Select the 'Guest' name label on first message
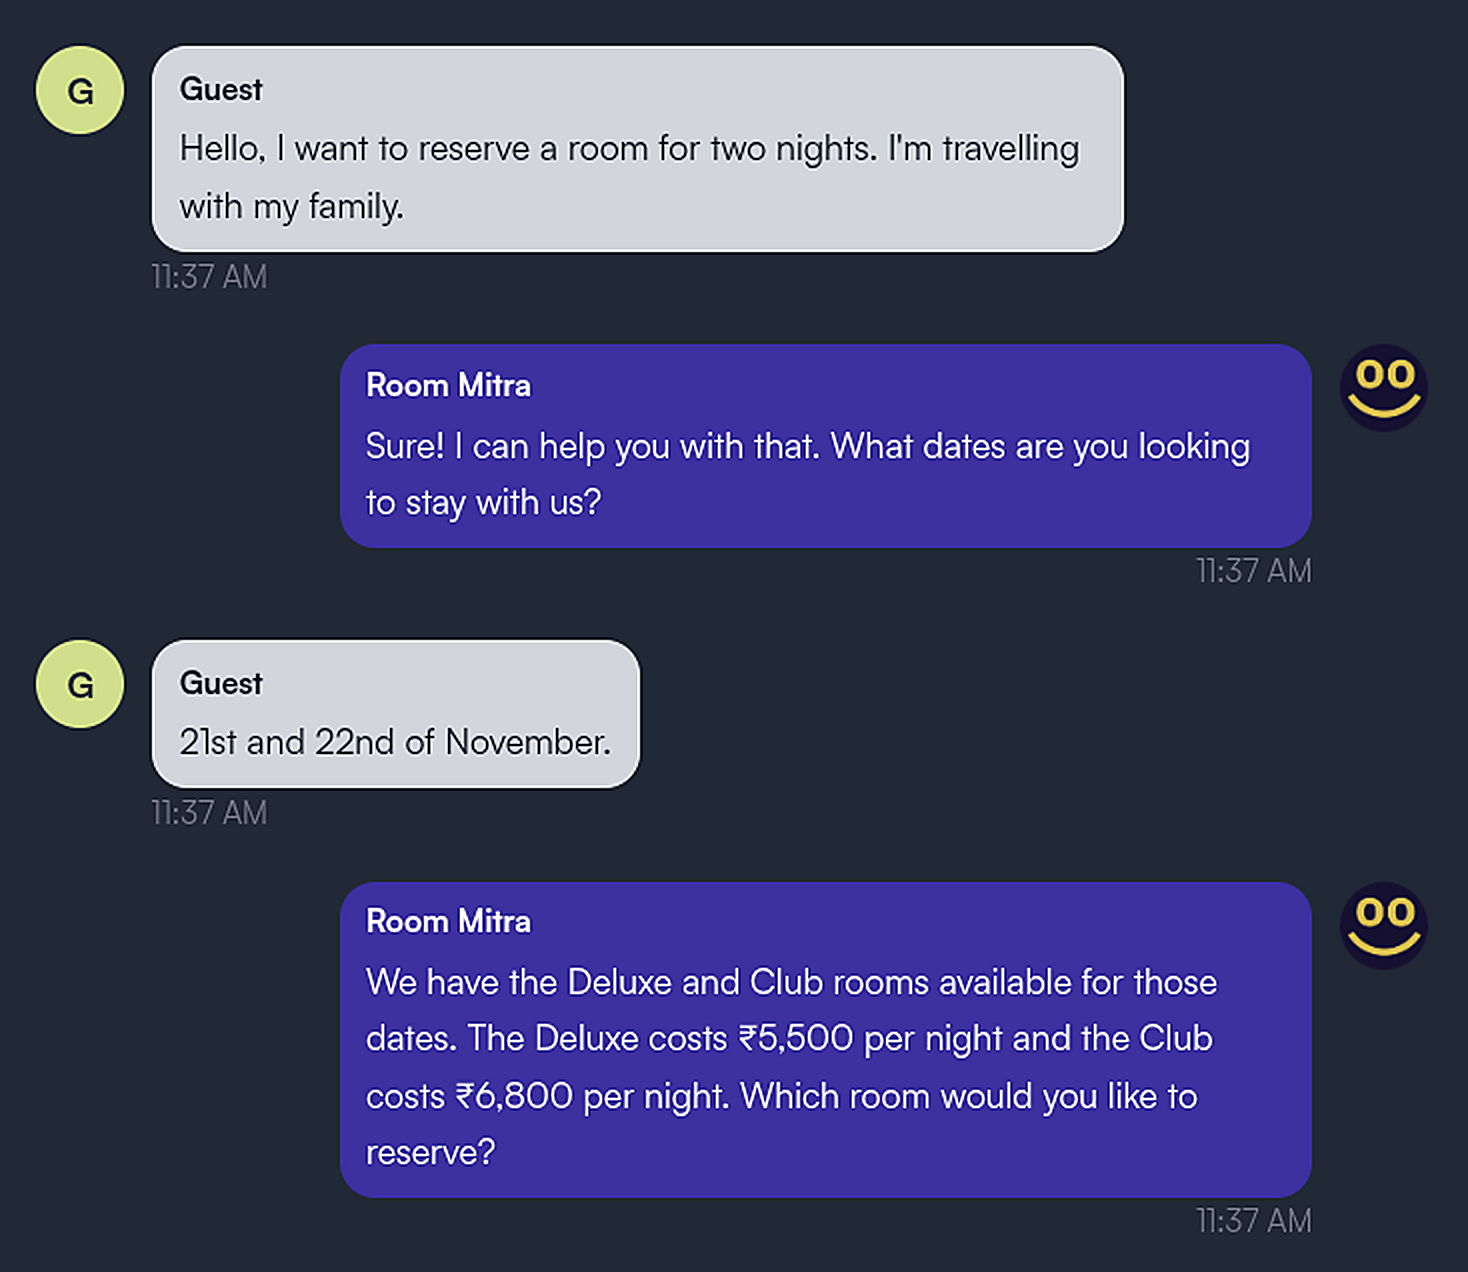This screenshot has height=1272, width=1468. coord(220,89)
